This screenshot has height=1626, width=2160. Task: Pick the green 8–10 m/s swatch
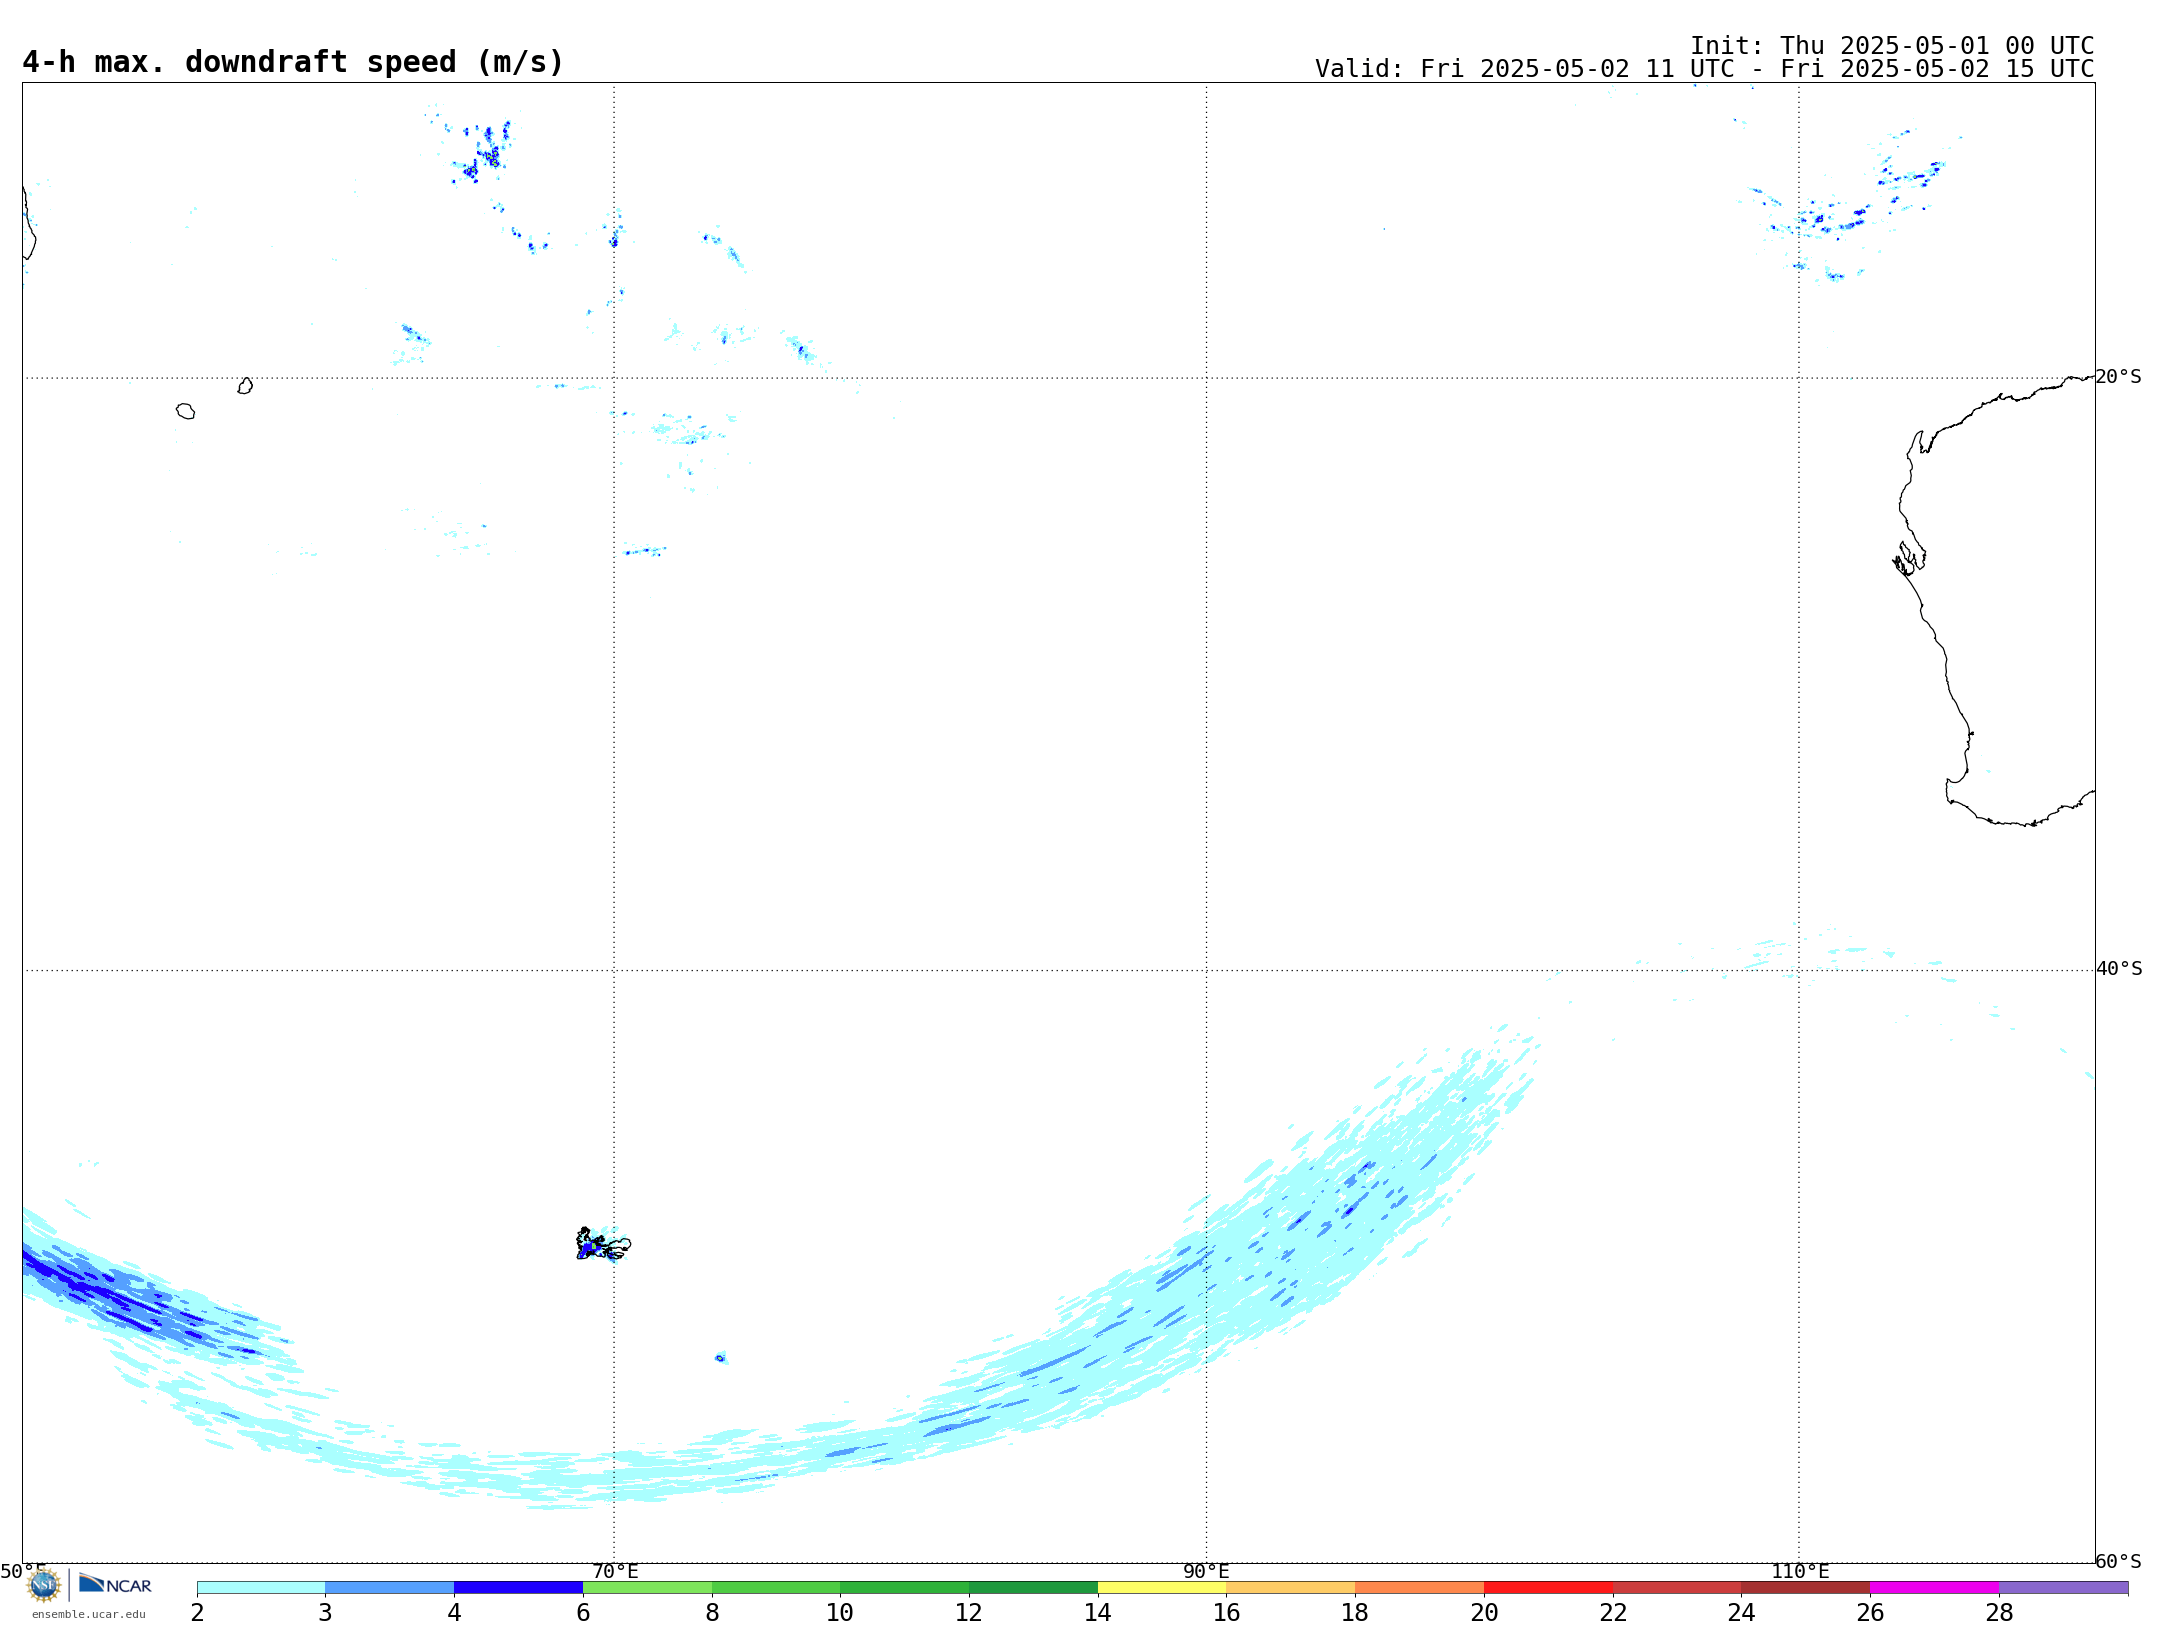(x=776, y=1588)
